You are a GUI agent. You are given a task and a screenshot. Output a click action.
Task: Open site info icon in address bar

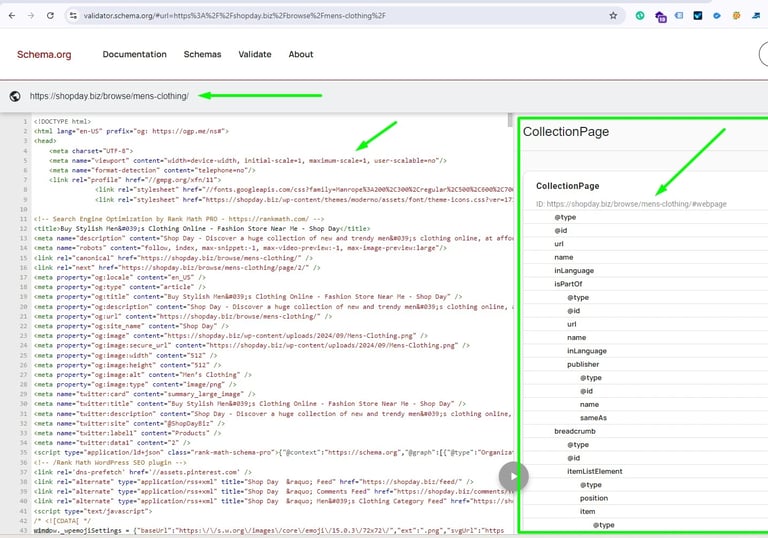tap(73, 16)
